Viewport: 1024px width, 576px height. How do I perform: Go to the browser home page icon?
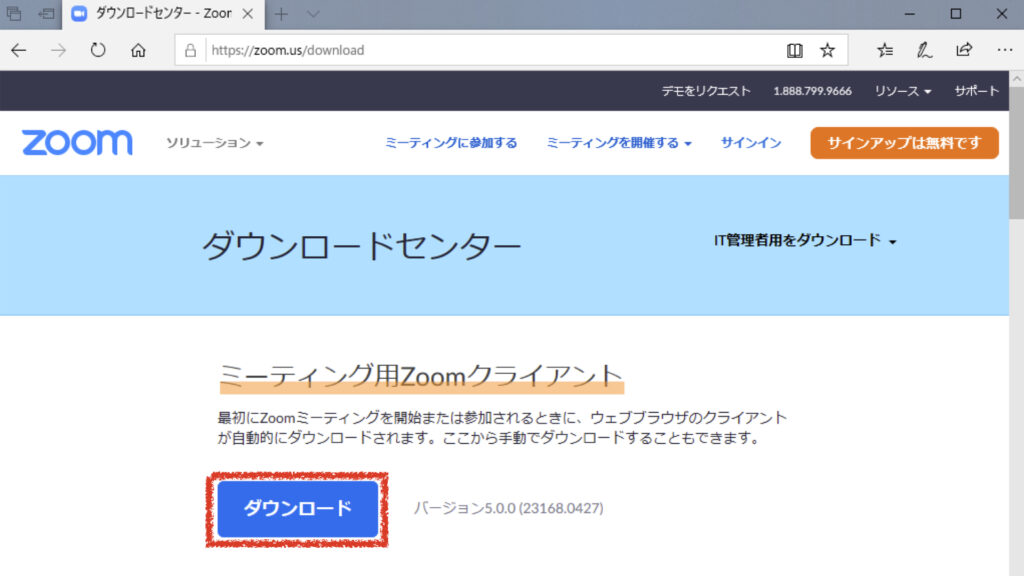[138, 50]
